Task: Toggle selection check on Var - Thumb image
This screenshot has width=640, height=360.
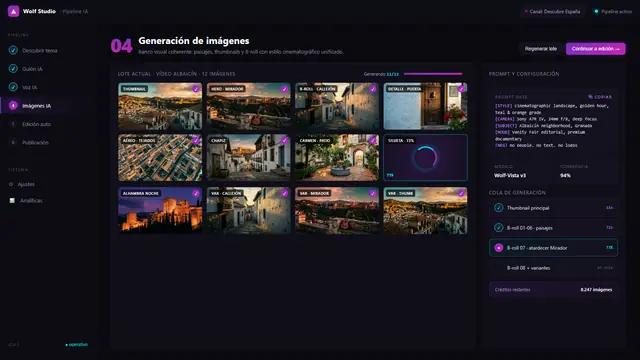Action: pyautogui.click(x=461, y=193)
